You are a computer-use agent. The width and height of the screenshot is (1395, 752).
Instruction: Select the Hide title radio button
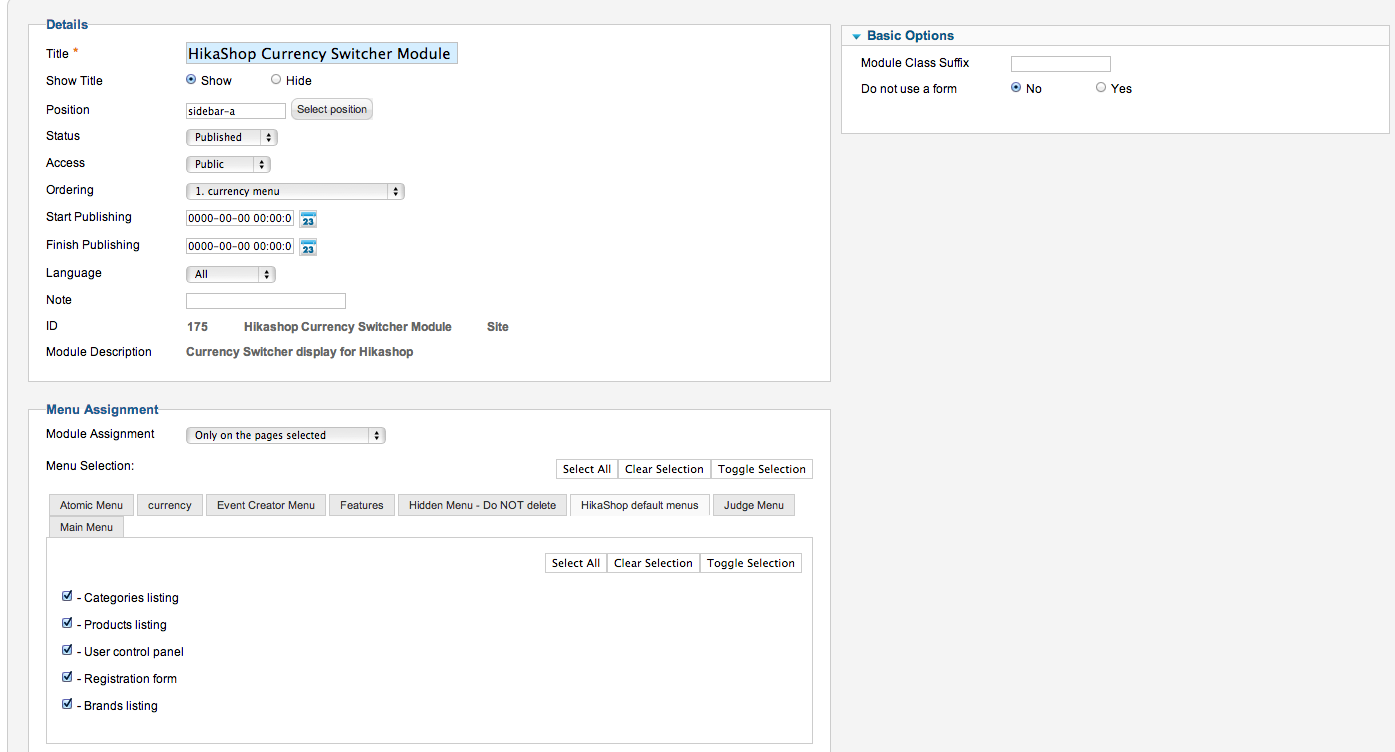point(276,80)
